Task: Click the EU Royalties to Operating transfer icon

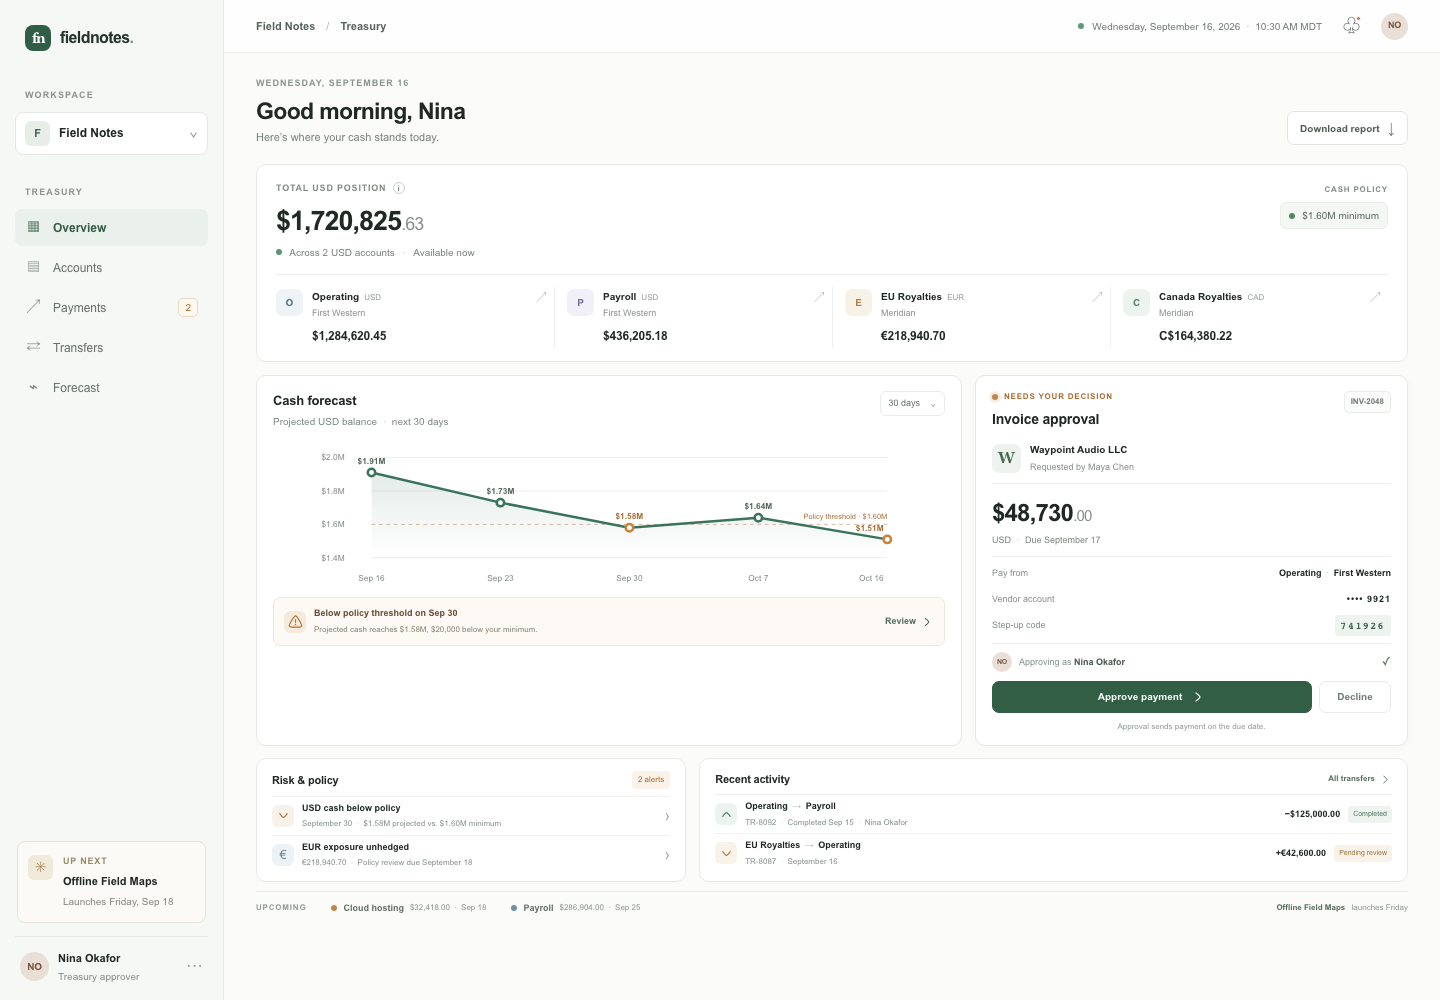Action: pyautogui.click(x=726, y=853)
